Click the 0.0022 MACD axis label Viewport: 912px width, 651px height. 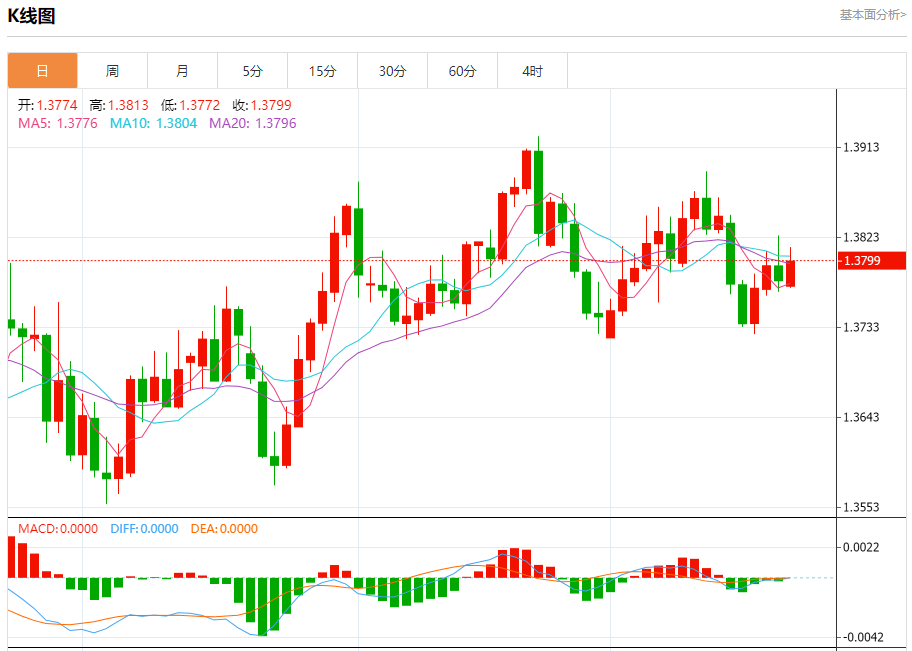860,547
